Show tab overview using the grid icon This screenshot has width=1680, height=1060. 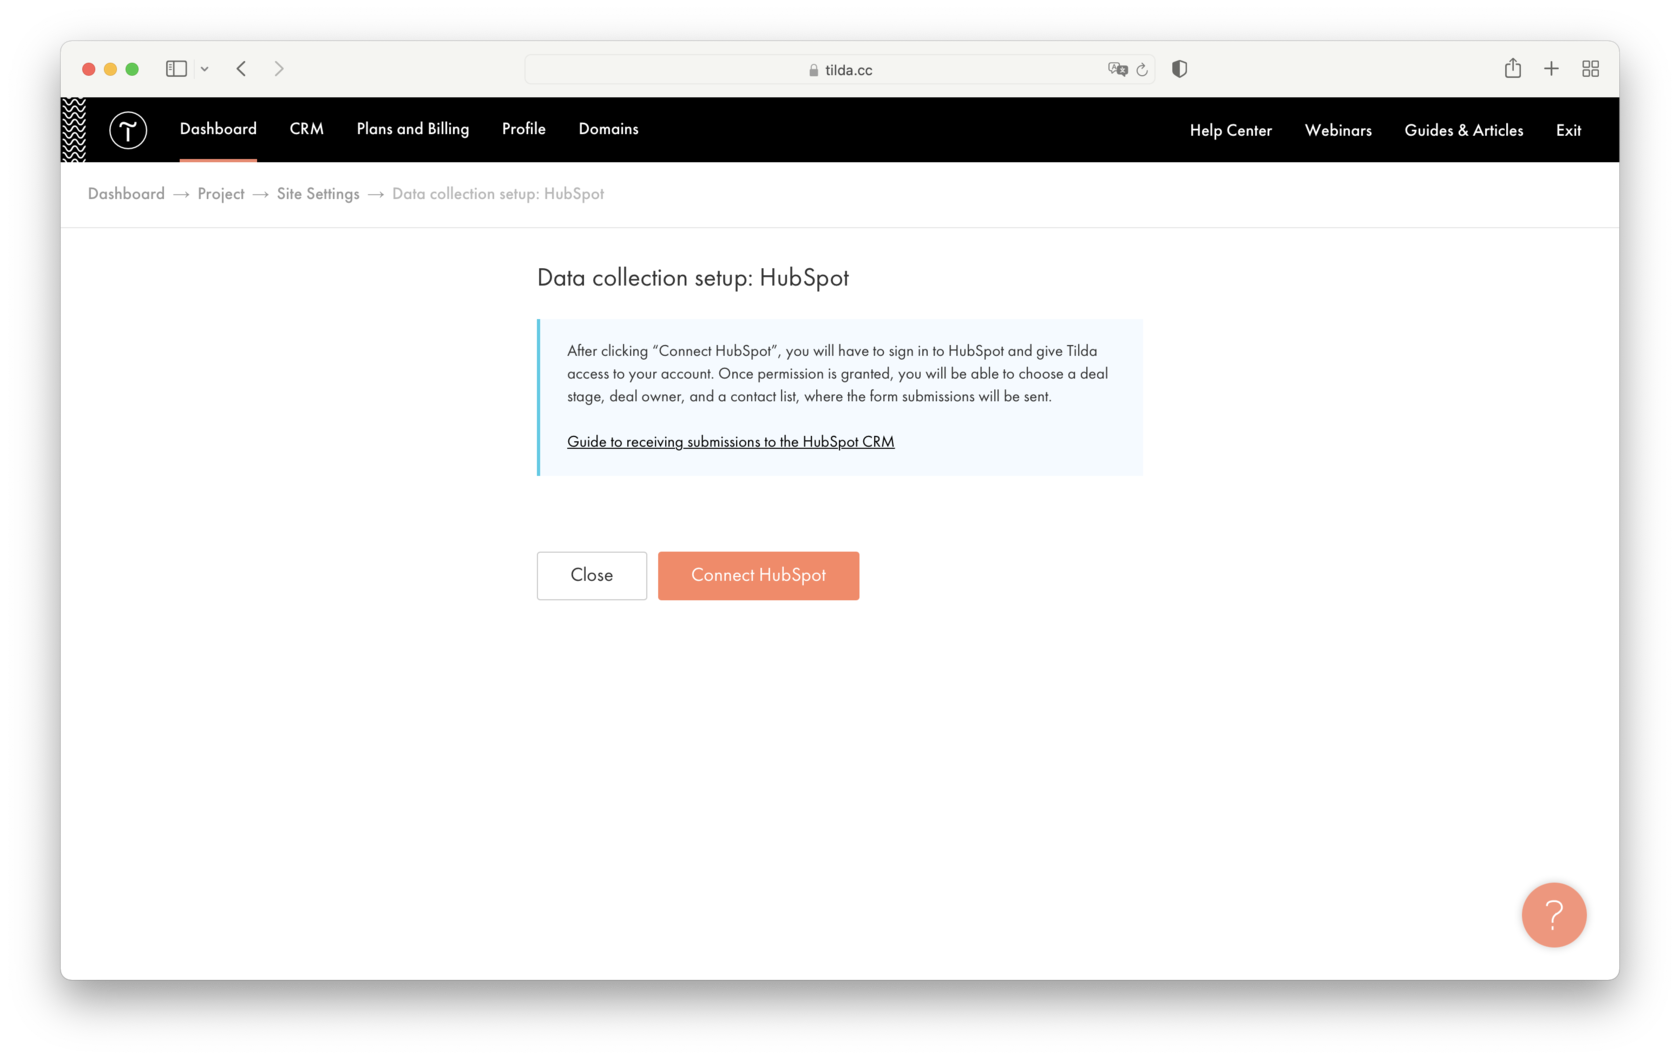click(x=1591, y=68)
